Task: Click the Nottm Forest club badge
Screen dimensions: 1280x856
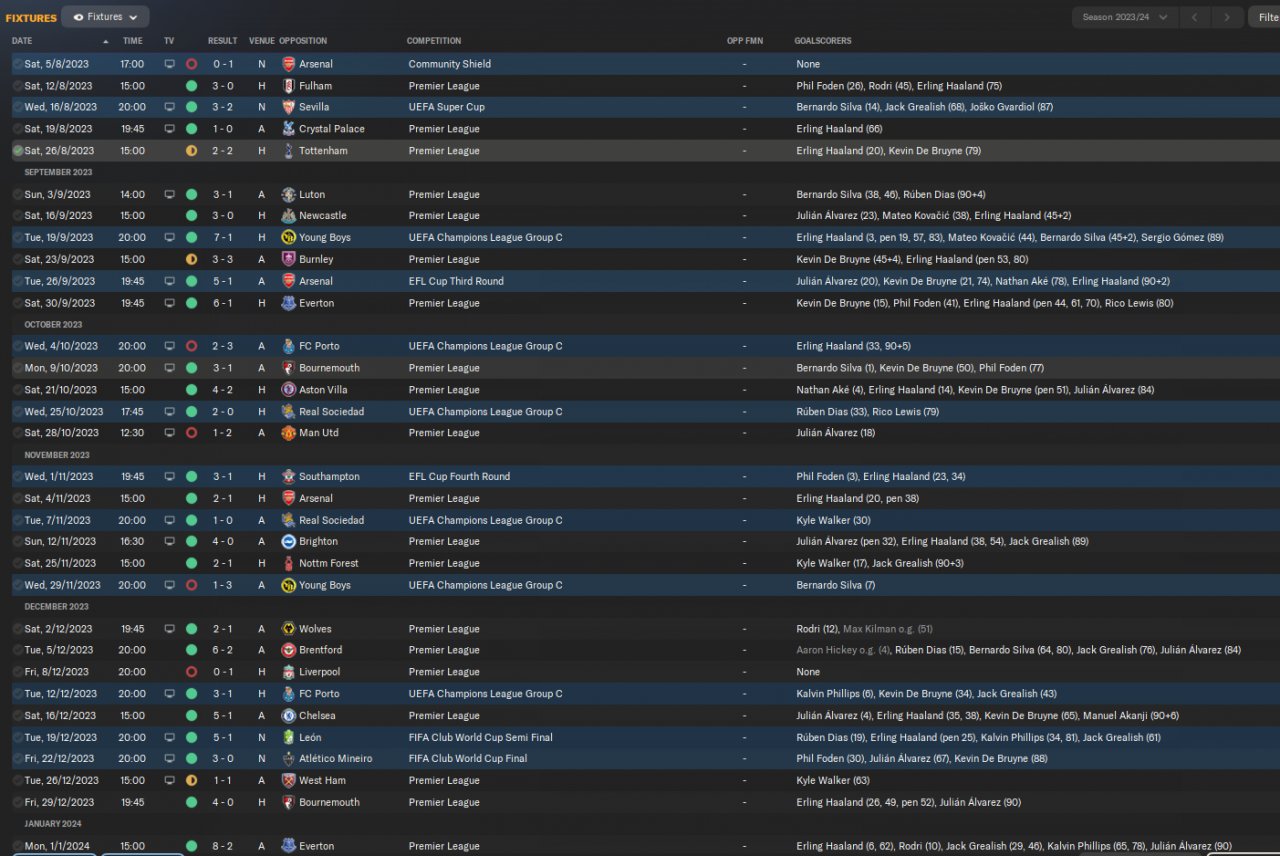Action: tap(289, 563)
